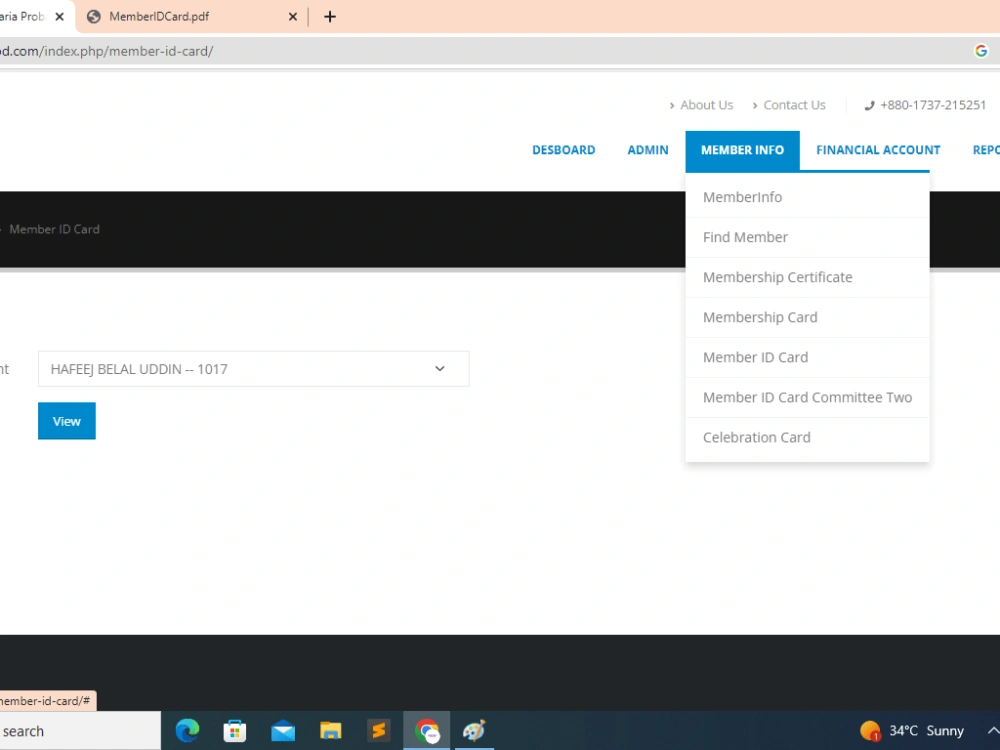Show hidden system tray icons

(992, 731)
